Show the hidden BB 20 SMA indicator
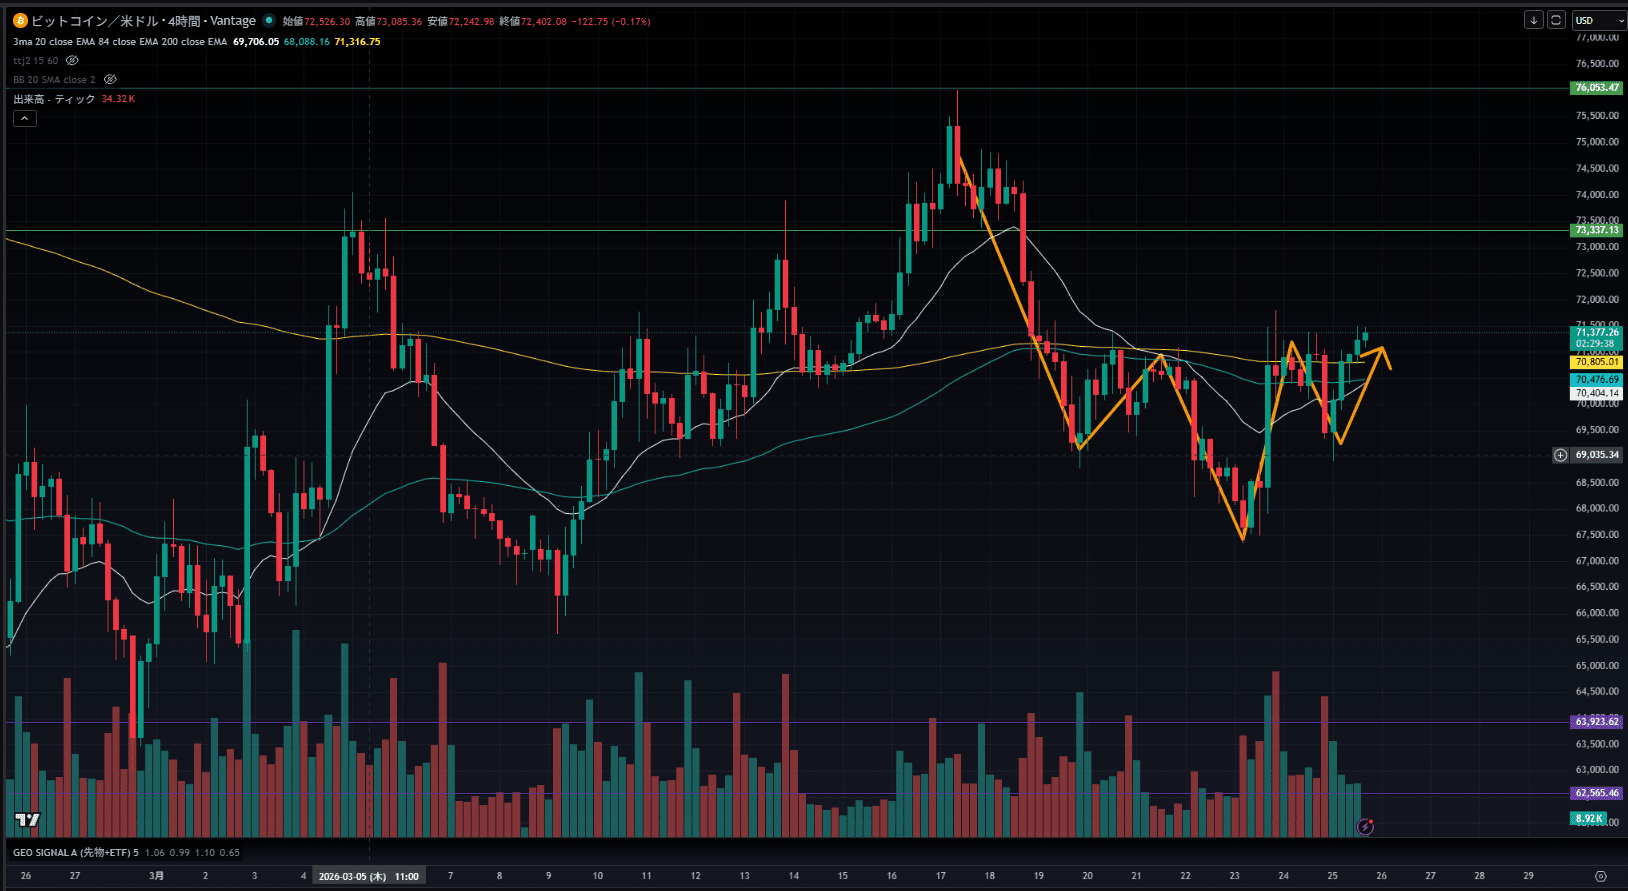 (110, 80)
